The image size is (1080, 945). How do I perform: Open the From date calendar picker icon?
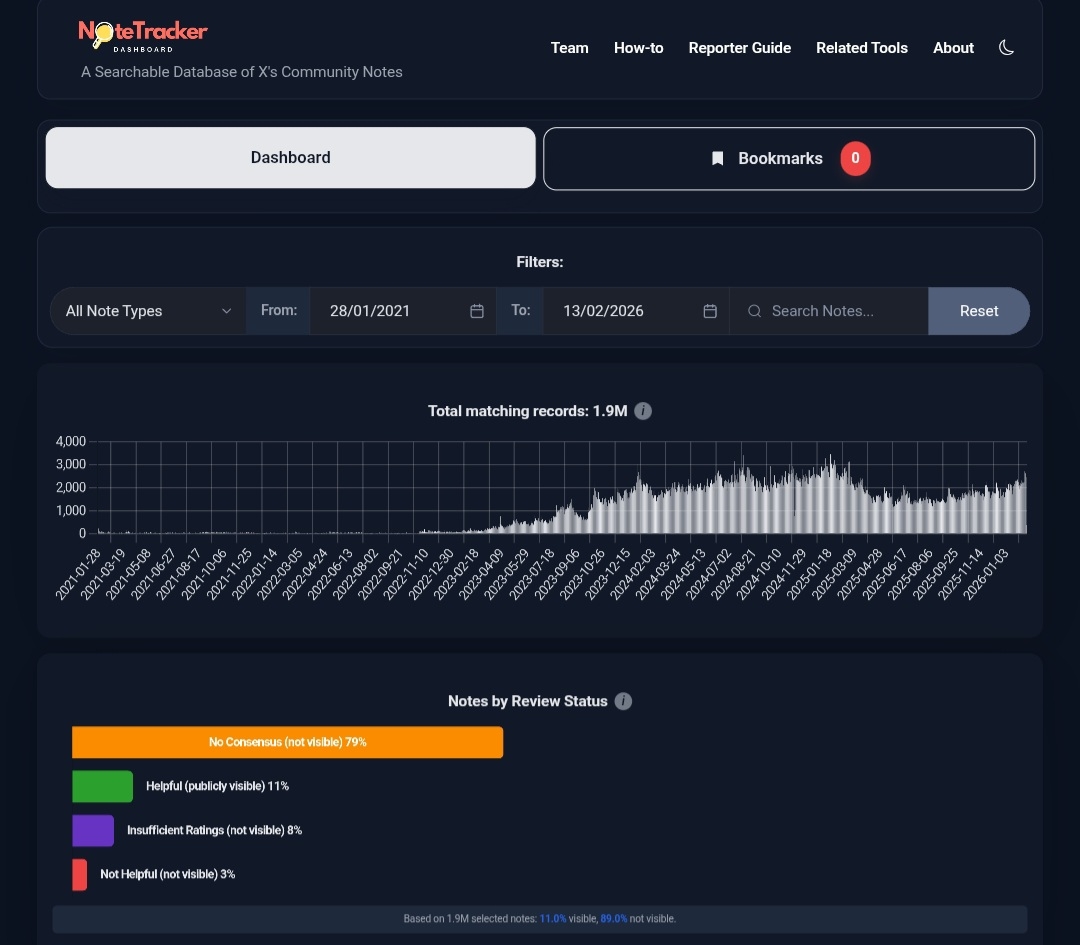tap(477, 311)
